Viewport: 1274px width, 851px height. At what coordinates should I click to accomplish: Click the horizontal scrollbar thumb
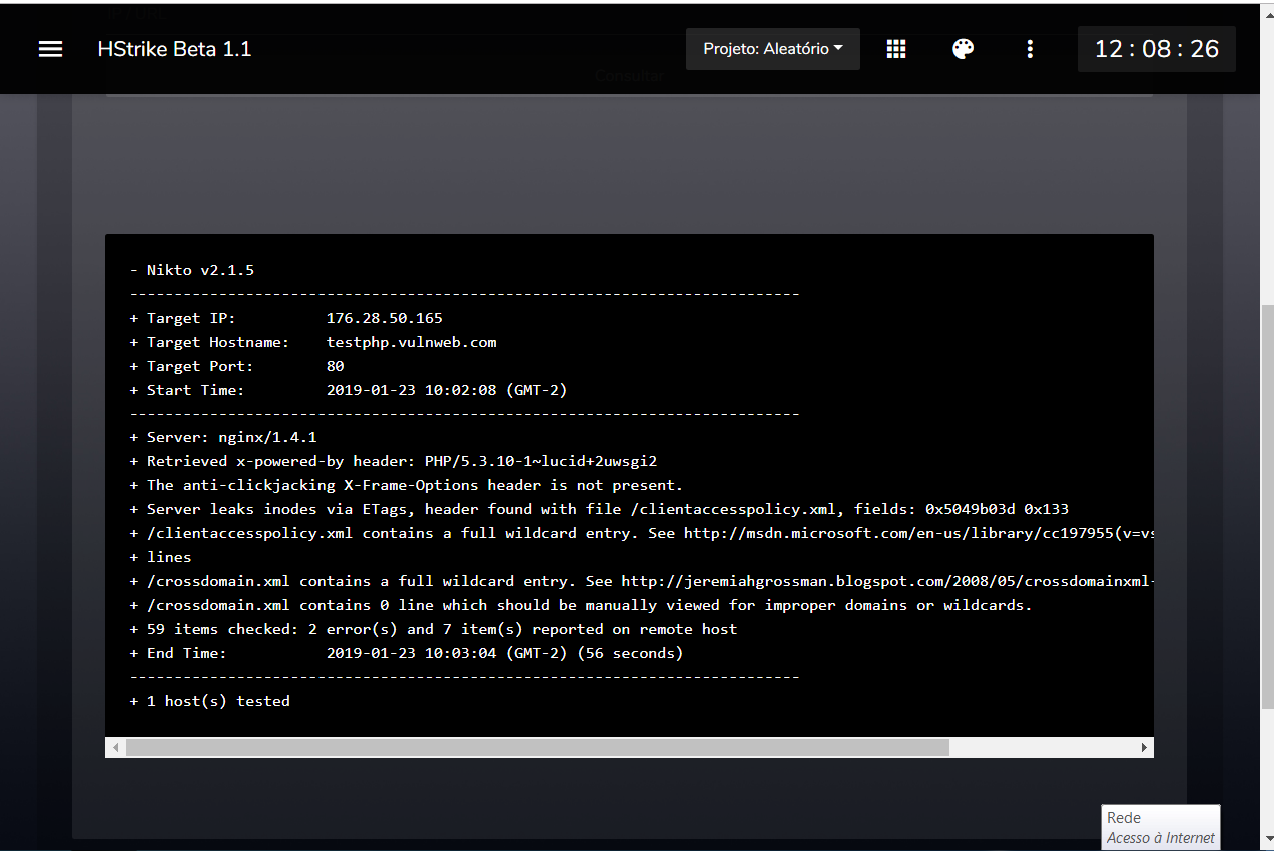tap(537, 748)
